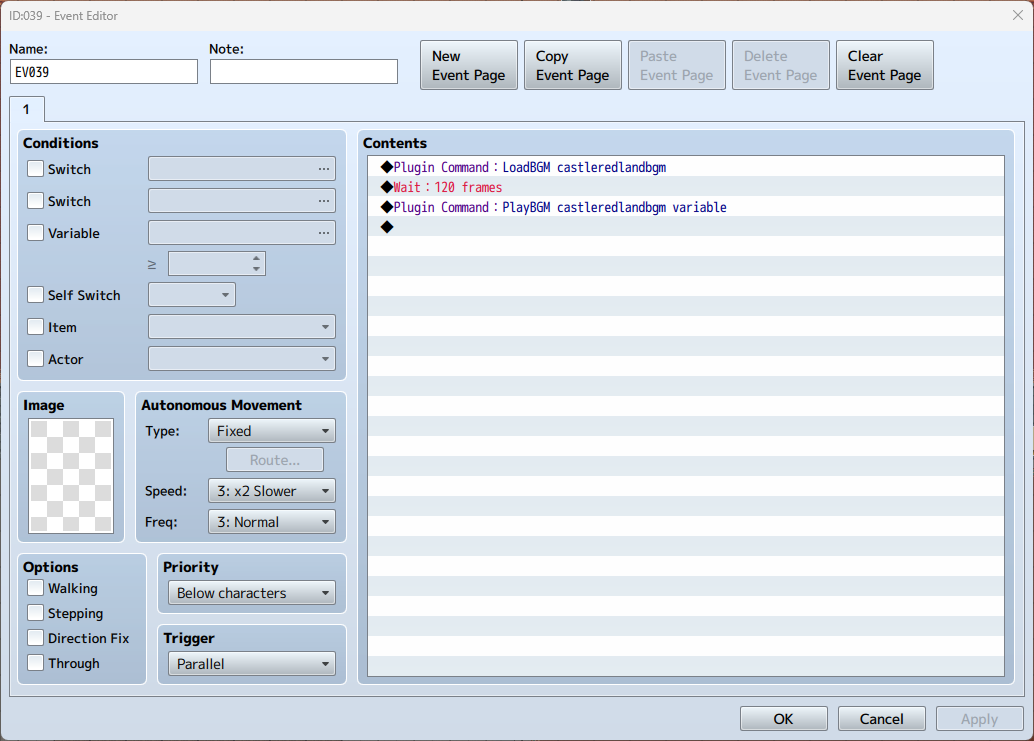Open Variable condition picker ellipsis

(x=323, y=233)
